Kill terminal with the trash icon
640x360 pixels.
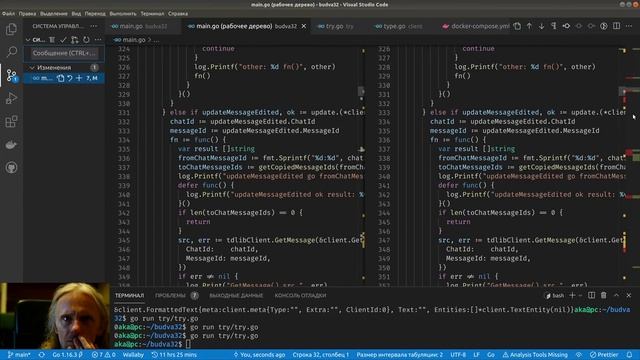coord(604,295)
